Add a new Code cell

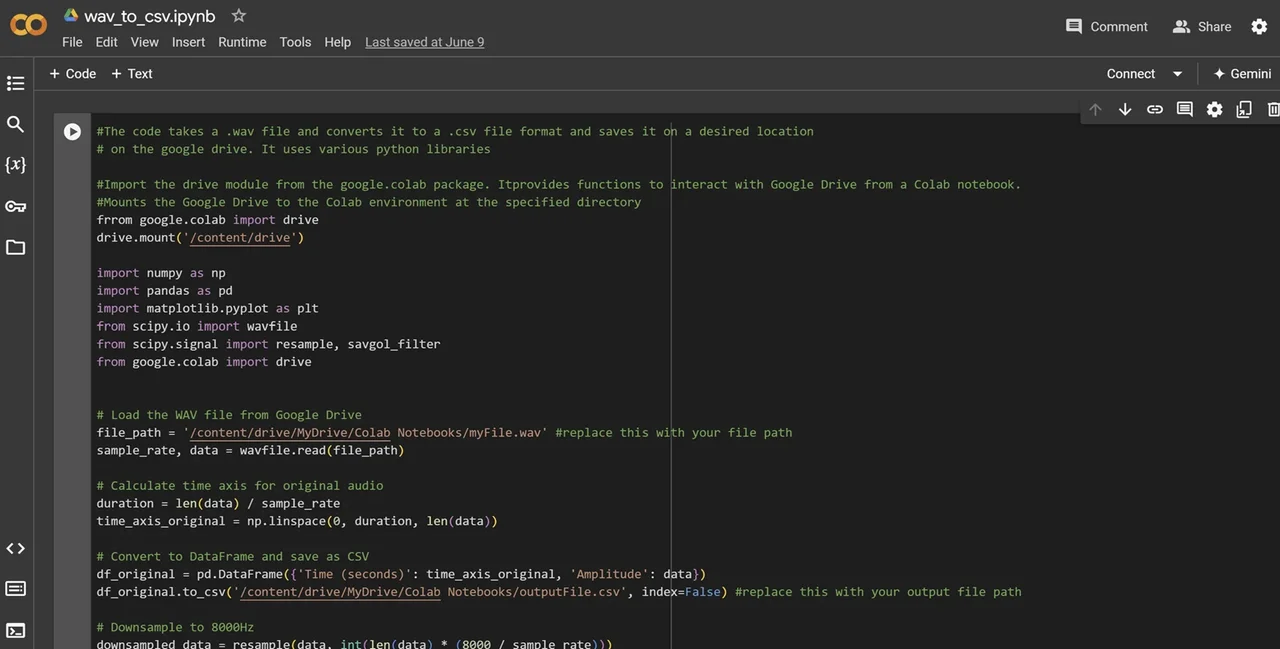(73, 74)
